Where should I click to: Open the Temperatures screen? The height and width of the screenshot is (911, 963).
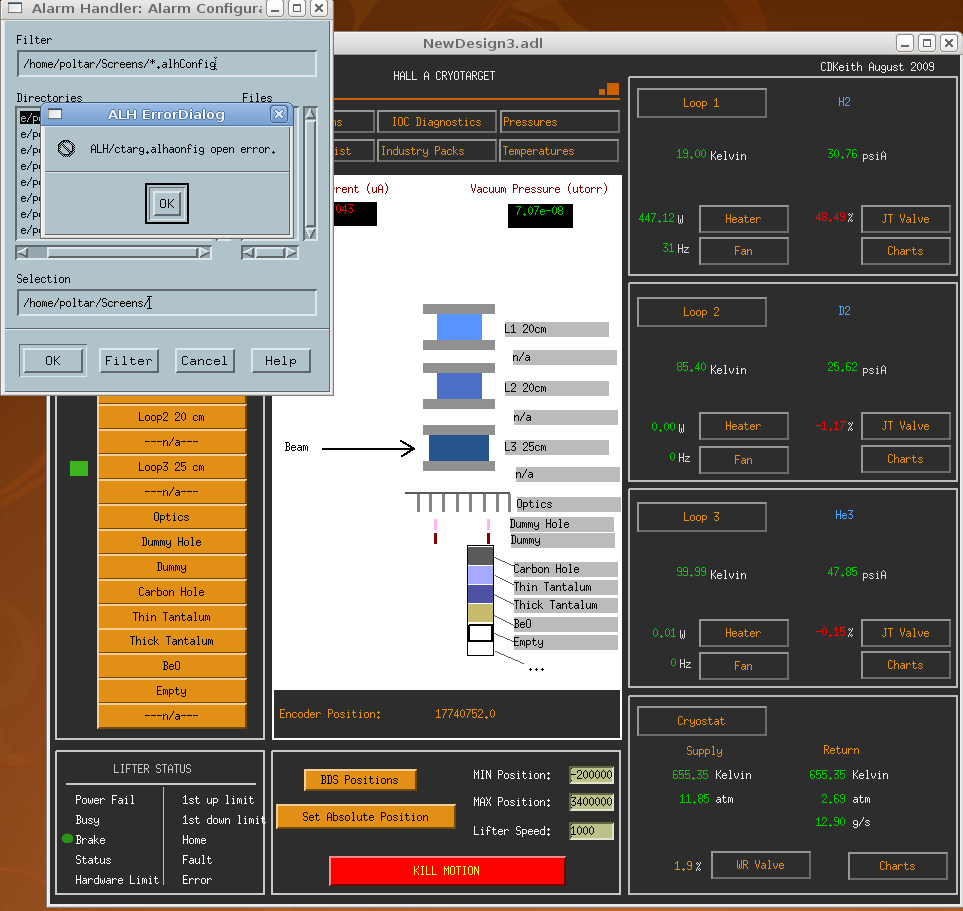click(x=559, y=151)
